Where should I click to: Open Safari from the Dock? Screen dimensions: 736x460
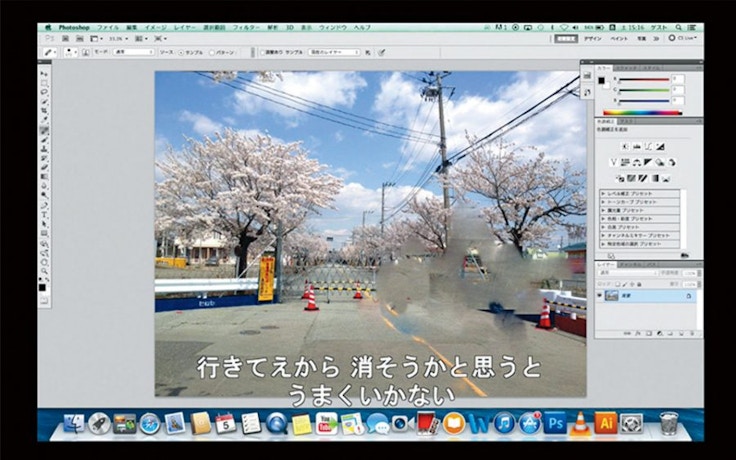click(x=150, y=423)
